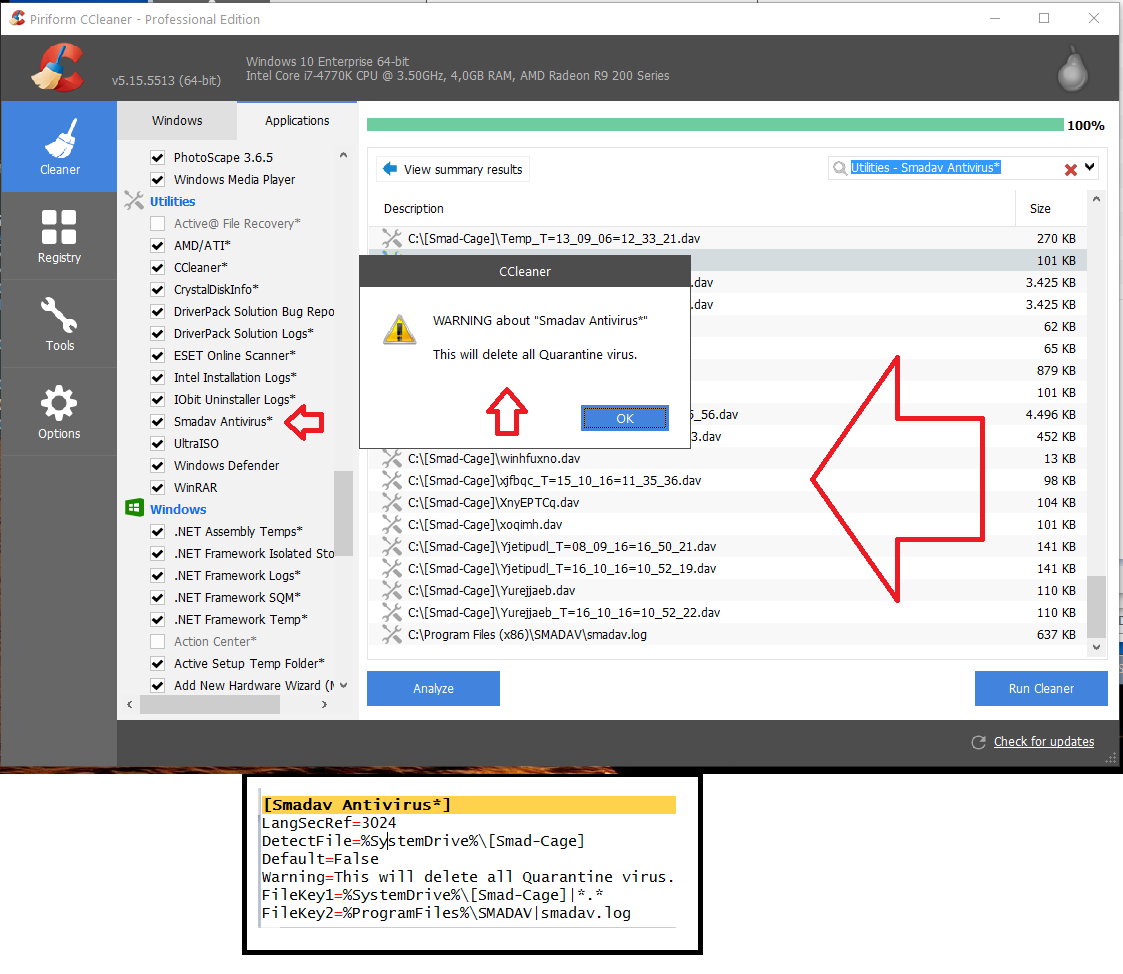Click the magnifier icon in search box
1123x974 pixels.
(x=839, y=168)
